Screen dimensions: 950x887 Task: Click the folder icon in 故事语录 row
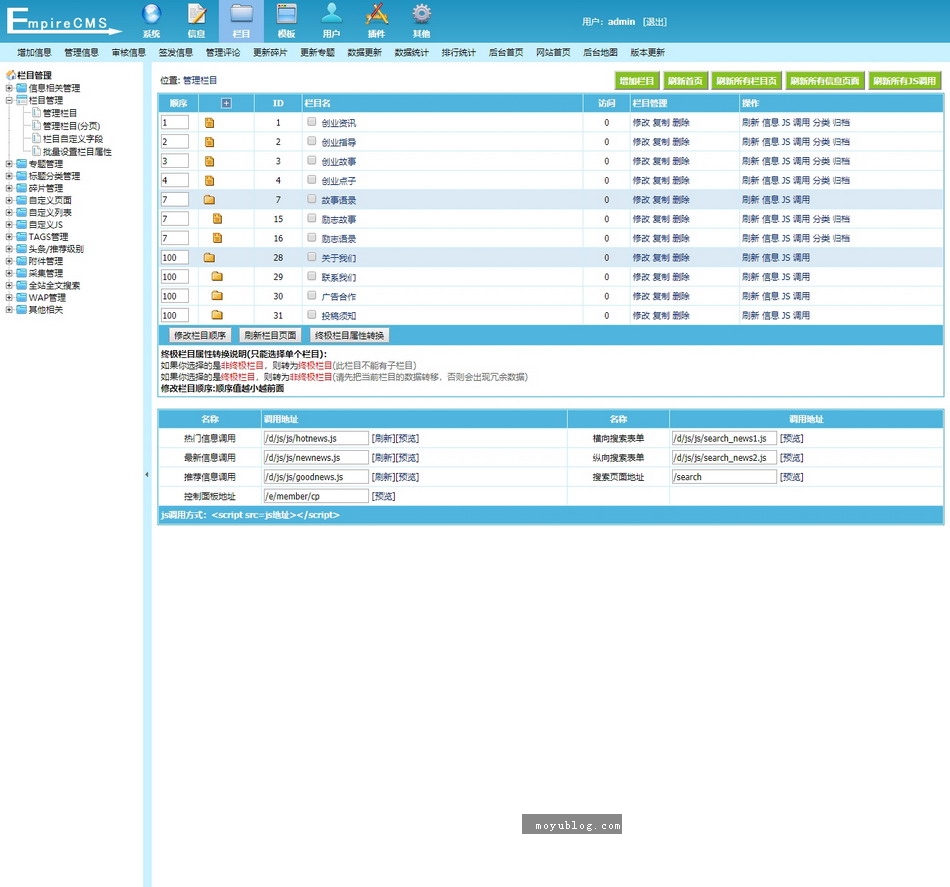click(210, 199)
